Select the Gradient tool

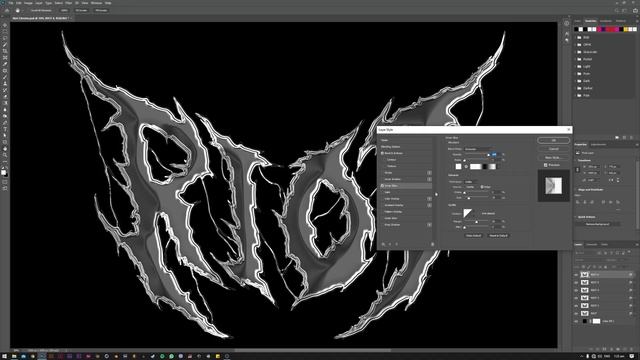tap(5, 103)
